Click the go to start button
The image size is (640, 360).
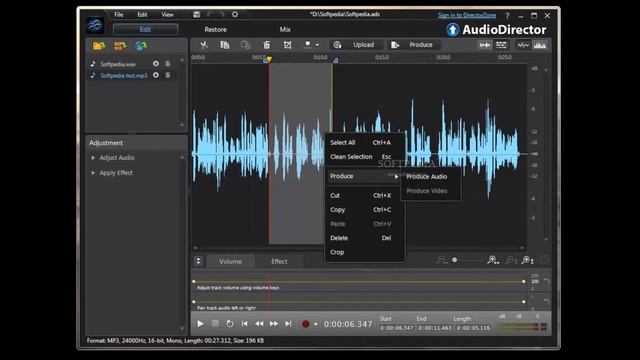244,324
